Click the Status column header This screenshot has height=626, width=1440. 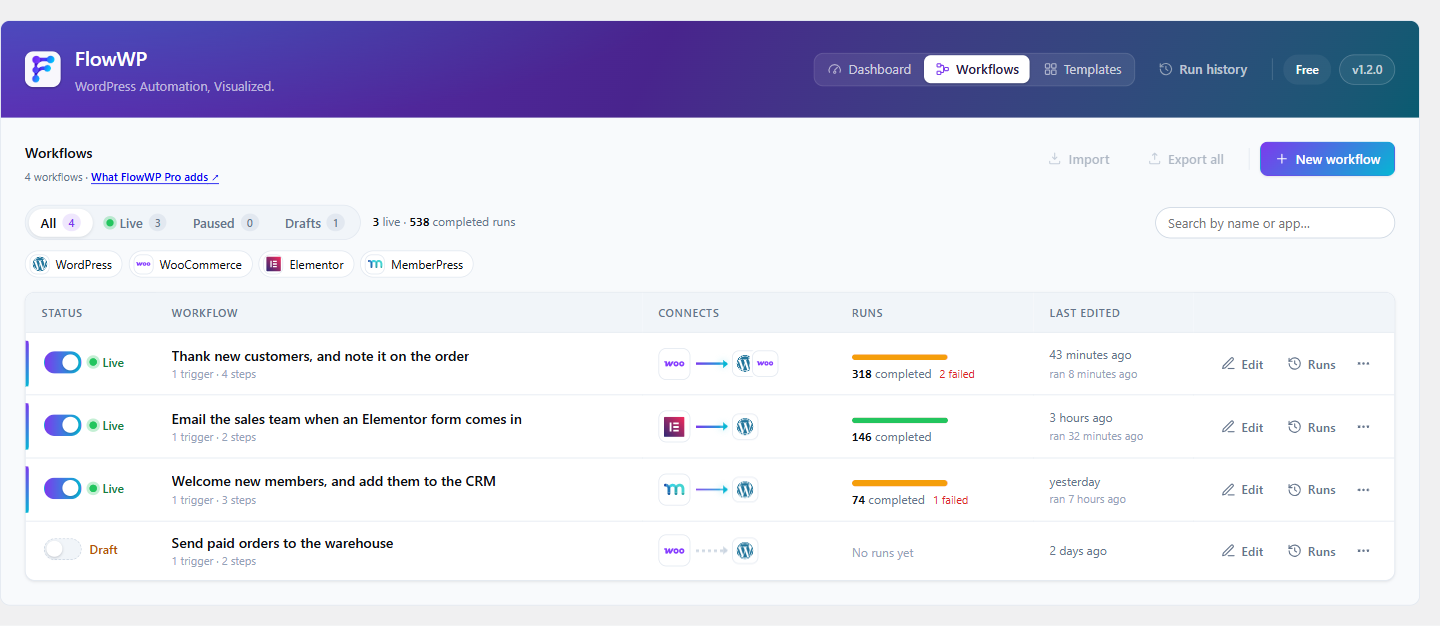[62, 313]
